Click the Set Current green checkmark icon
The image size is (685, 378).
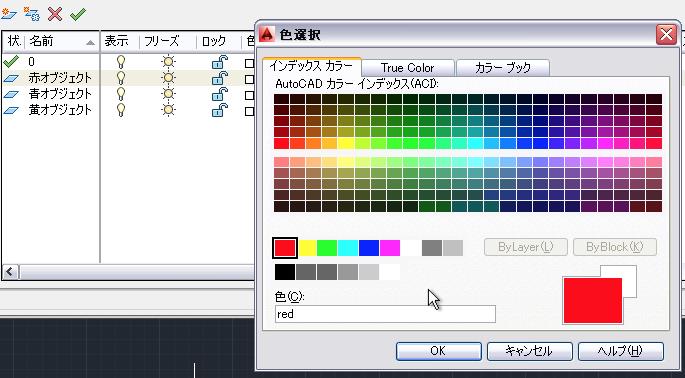78,14
